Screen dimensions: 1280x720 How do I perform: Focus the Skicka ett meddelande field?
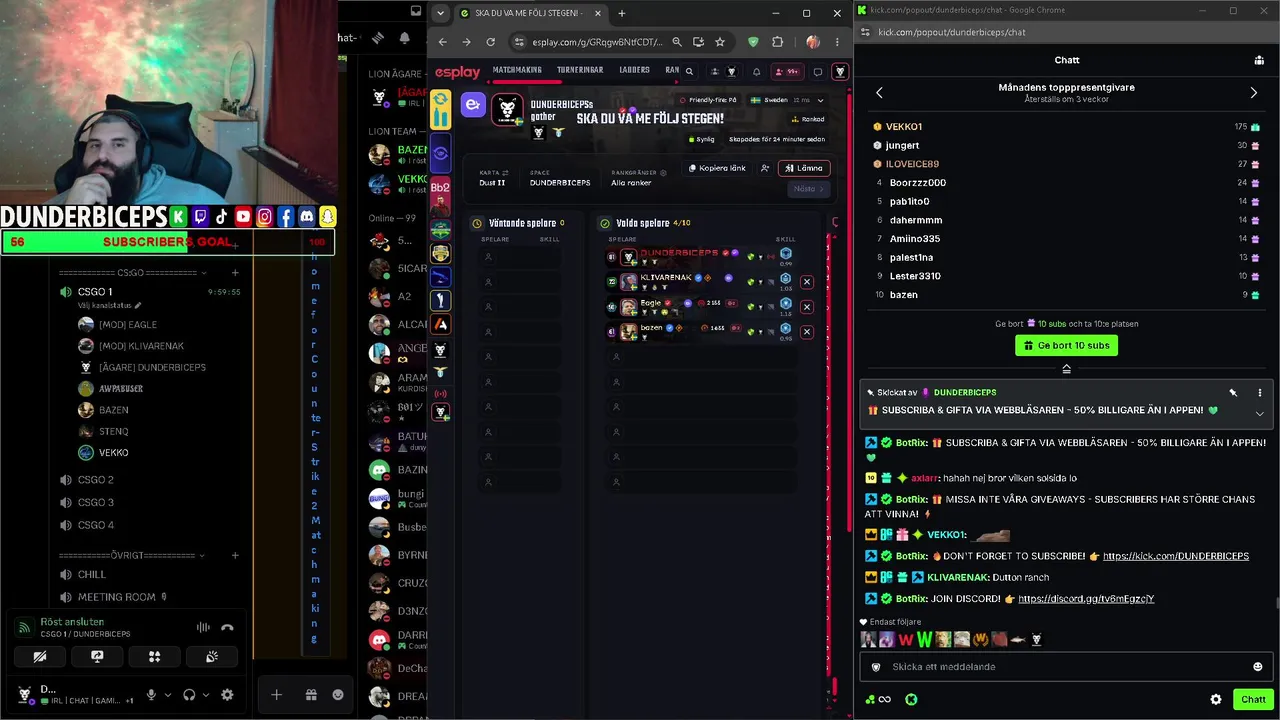(1066, 667)
